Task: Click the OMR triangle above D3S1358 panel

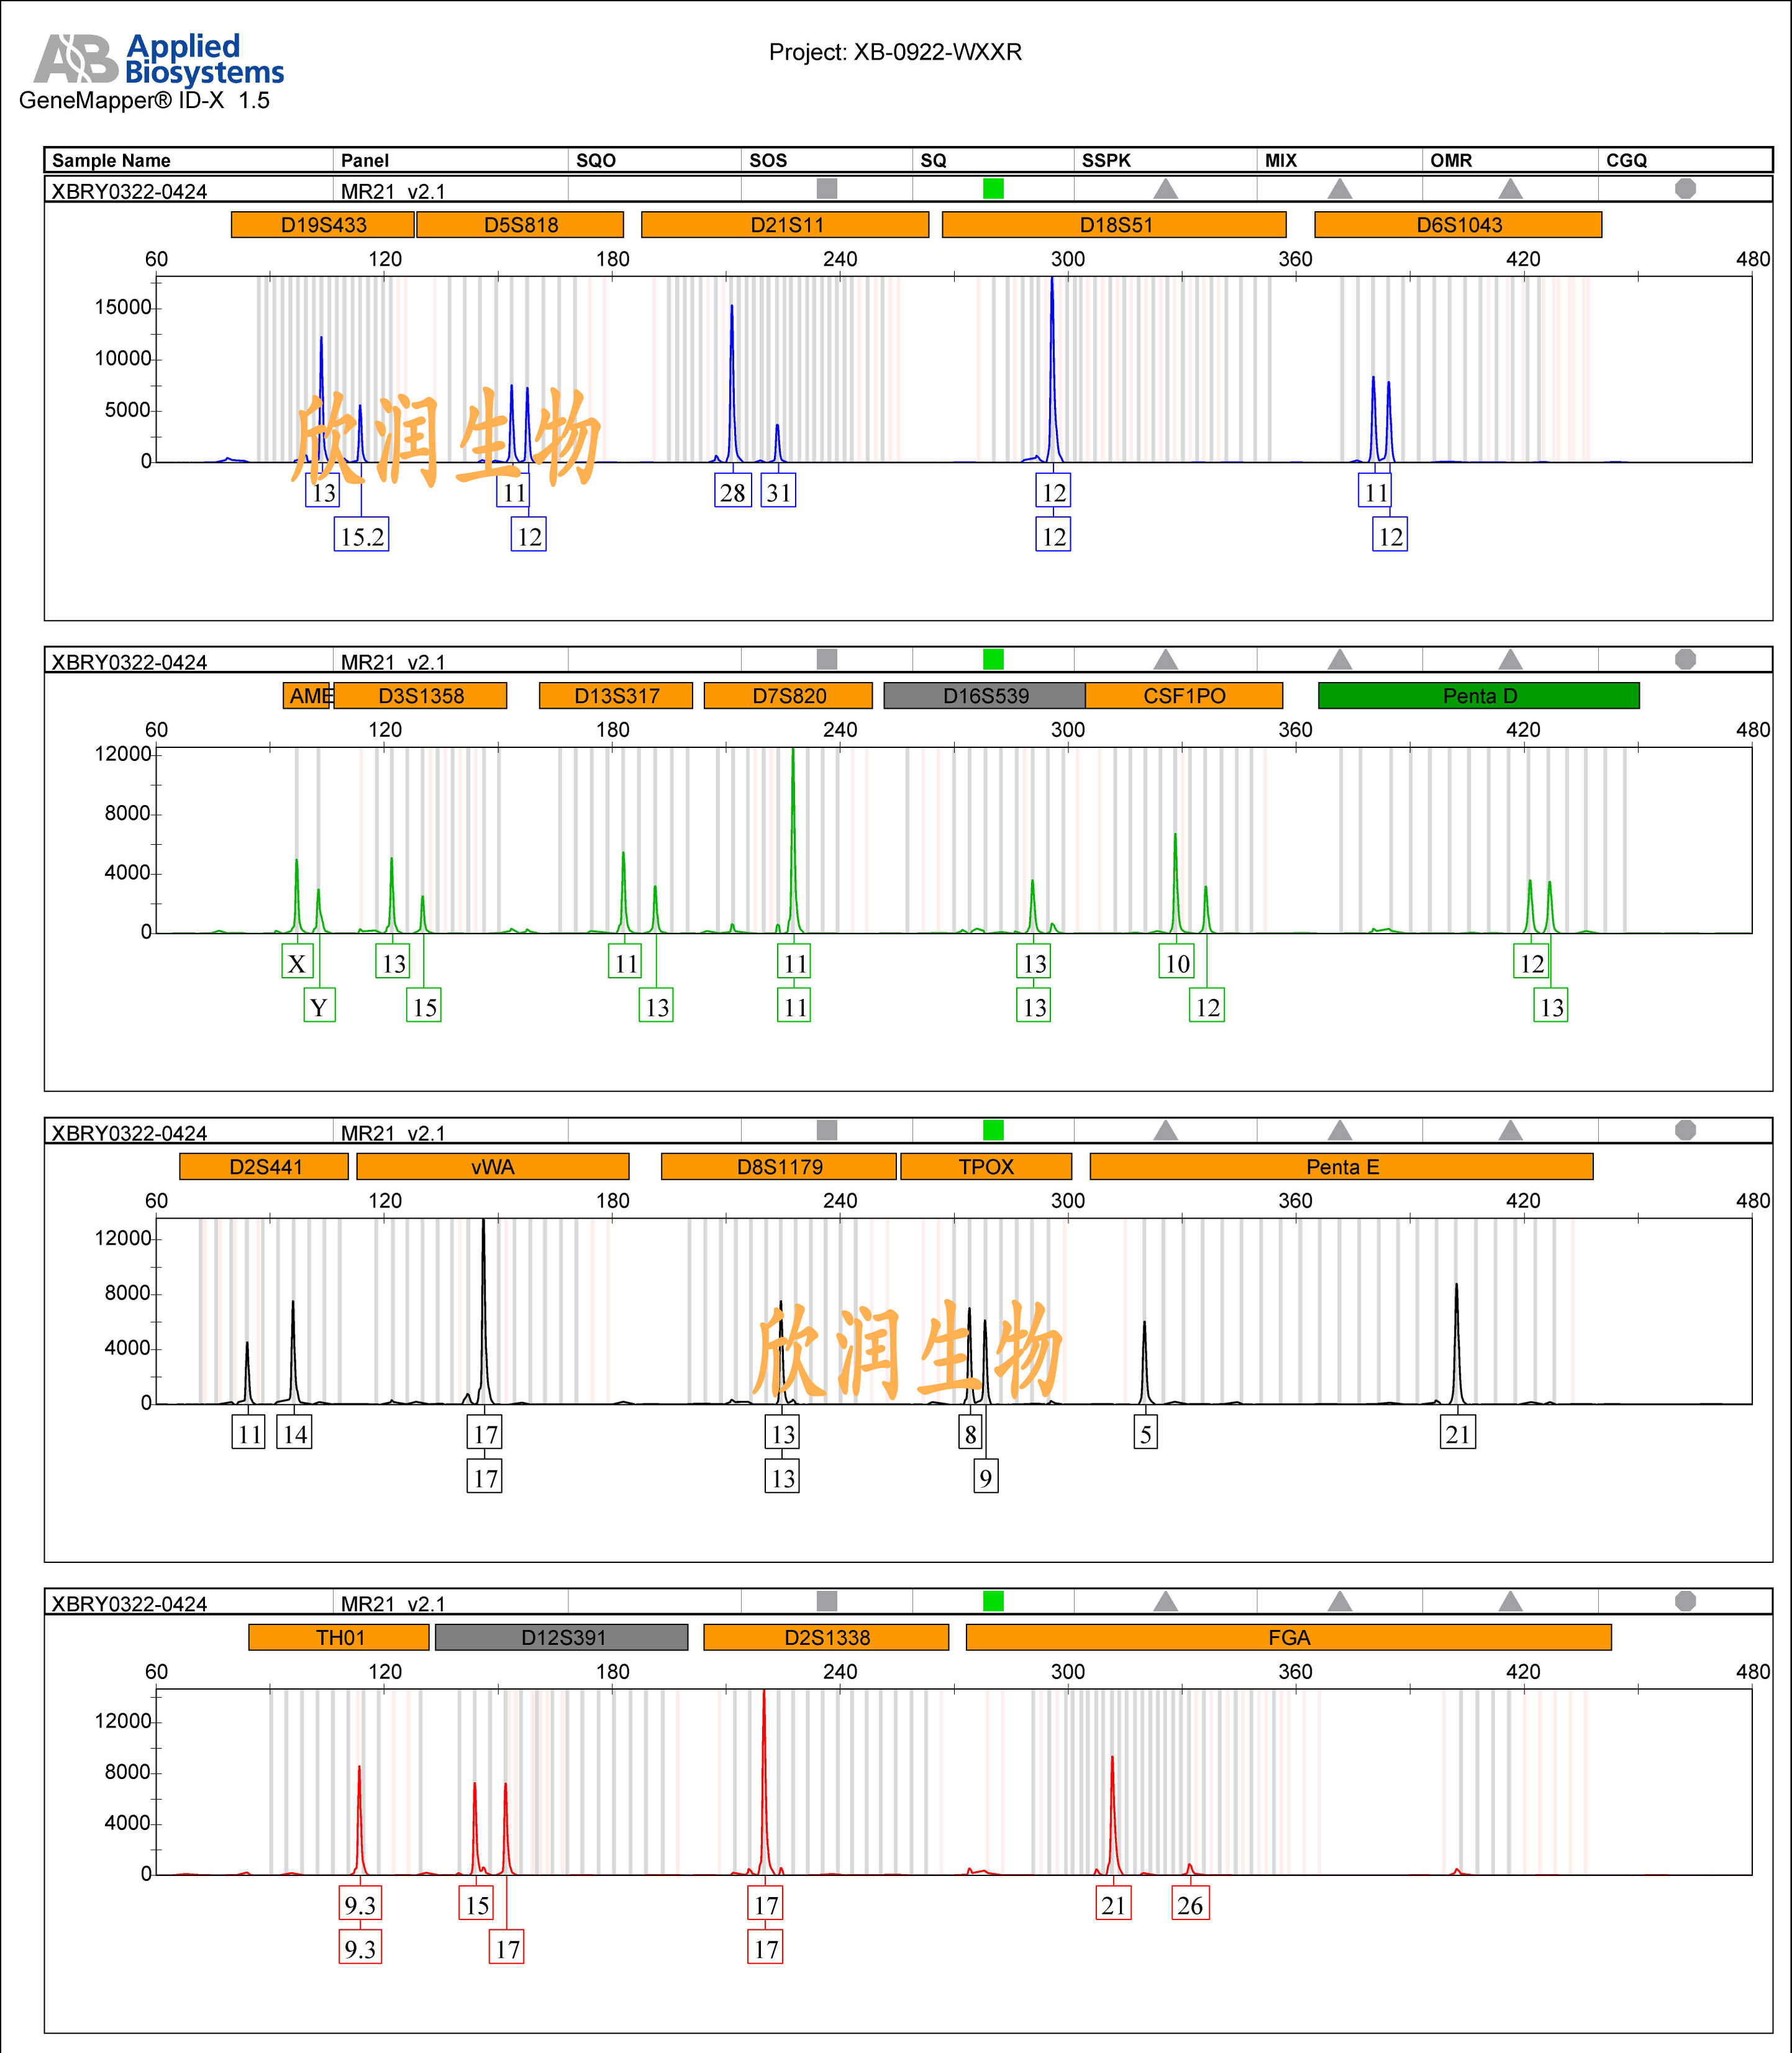Action: pos(1511,659)
